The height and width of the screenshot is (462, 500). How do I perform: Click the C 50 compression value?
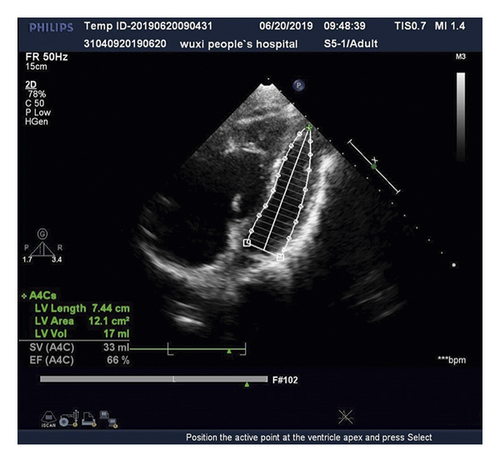(35, 103)
